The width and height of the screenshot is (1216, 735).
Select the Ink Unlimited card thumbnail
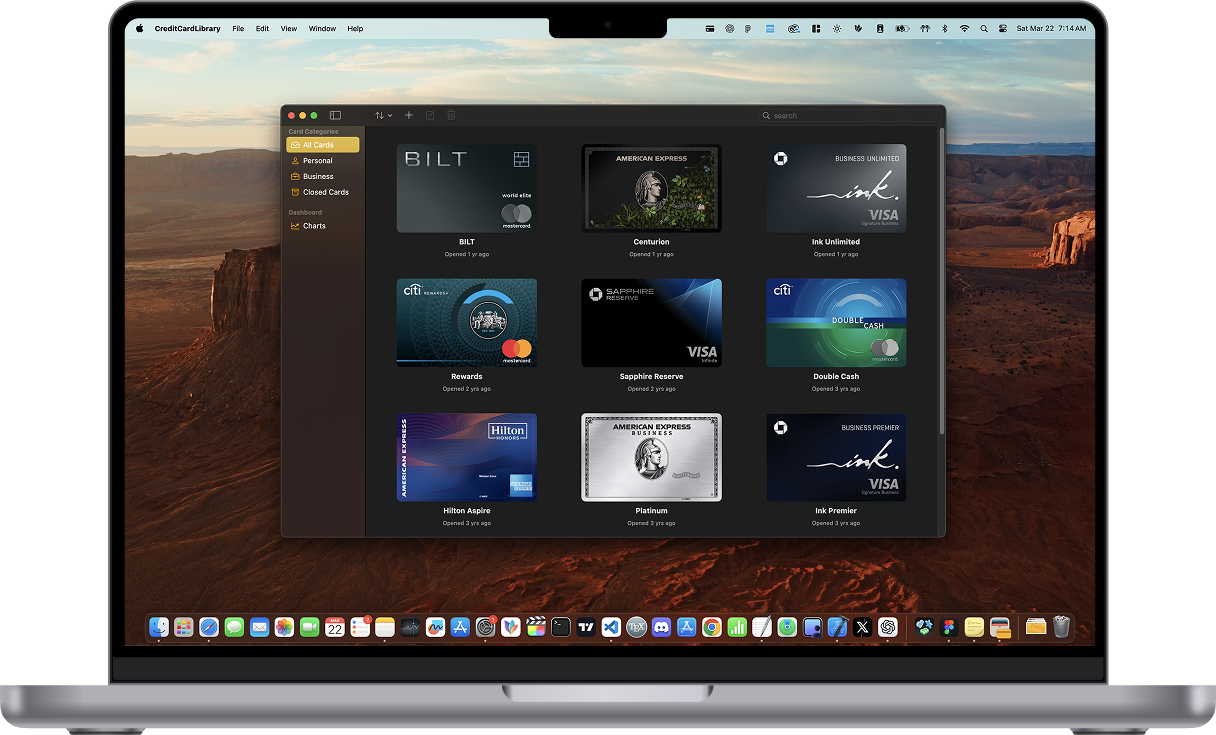(x=836, y=188)
